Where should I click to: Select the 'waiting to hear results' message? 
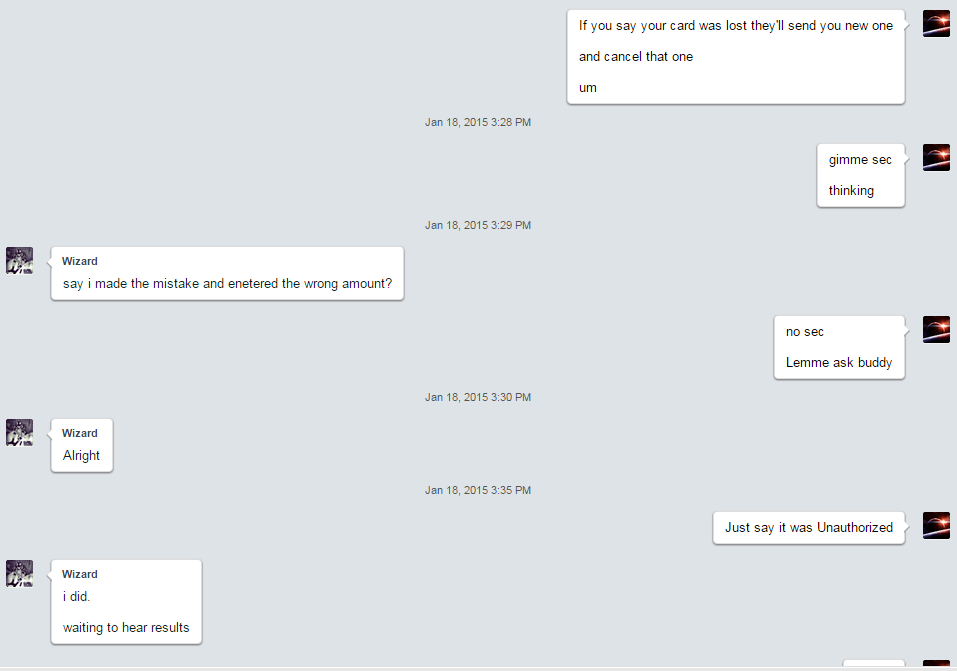[x=126, y=628]
